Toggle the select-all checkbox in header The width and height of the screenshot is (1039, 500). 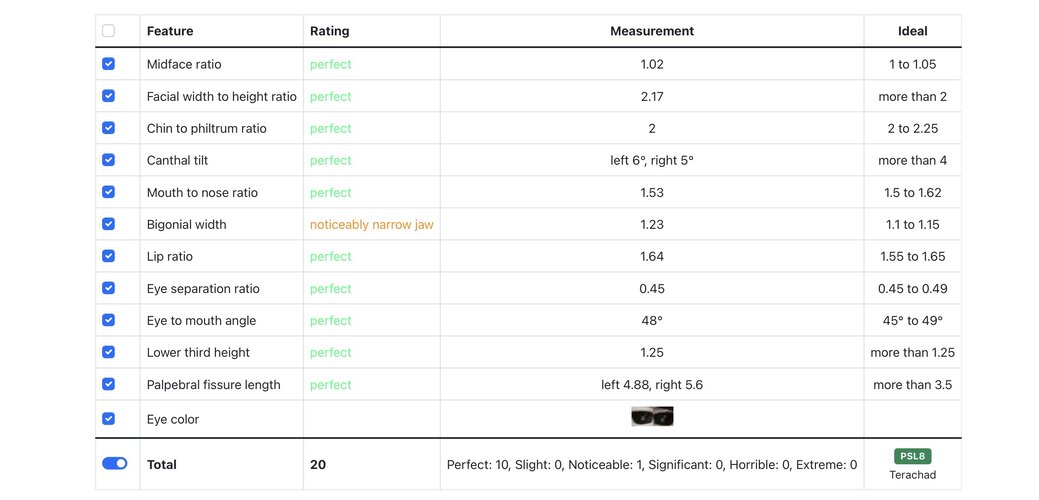coord(108,31)
